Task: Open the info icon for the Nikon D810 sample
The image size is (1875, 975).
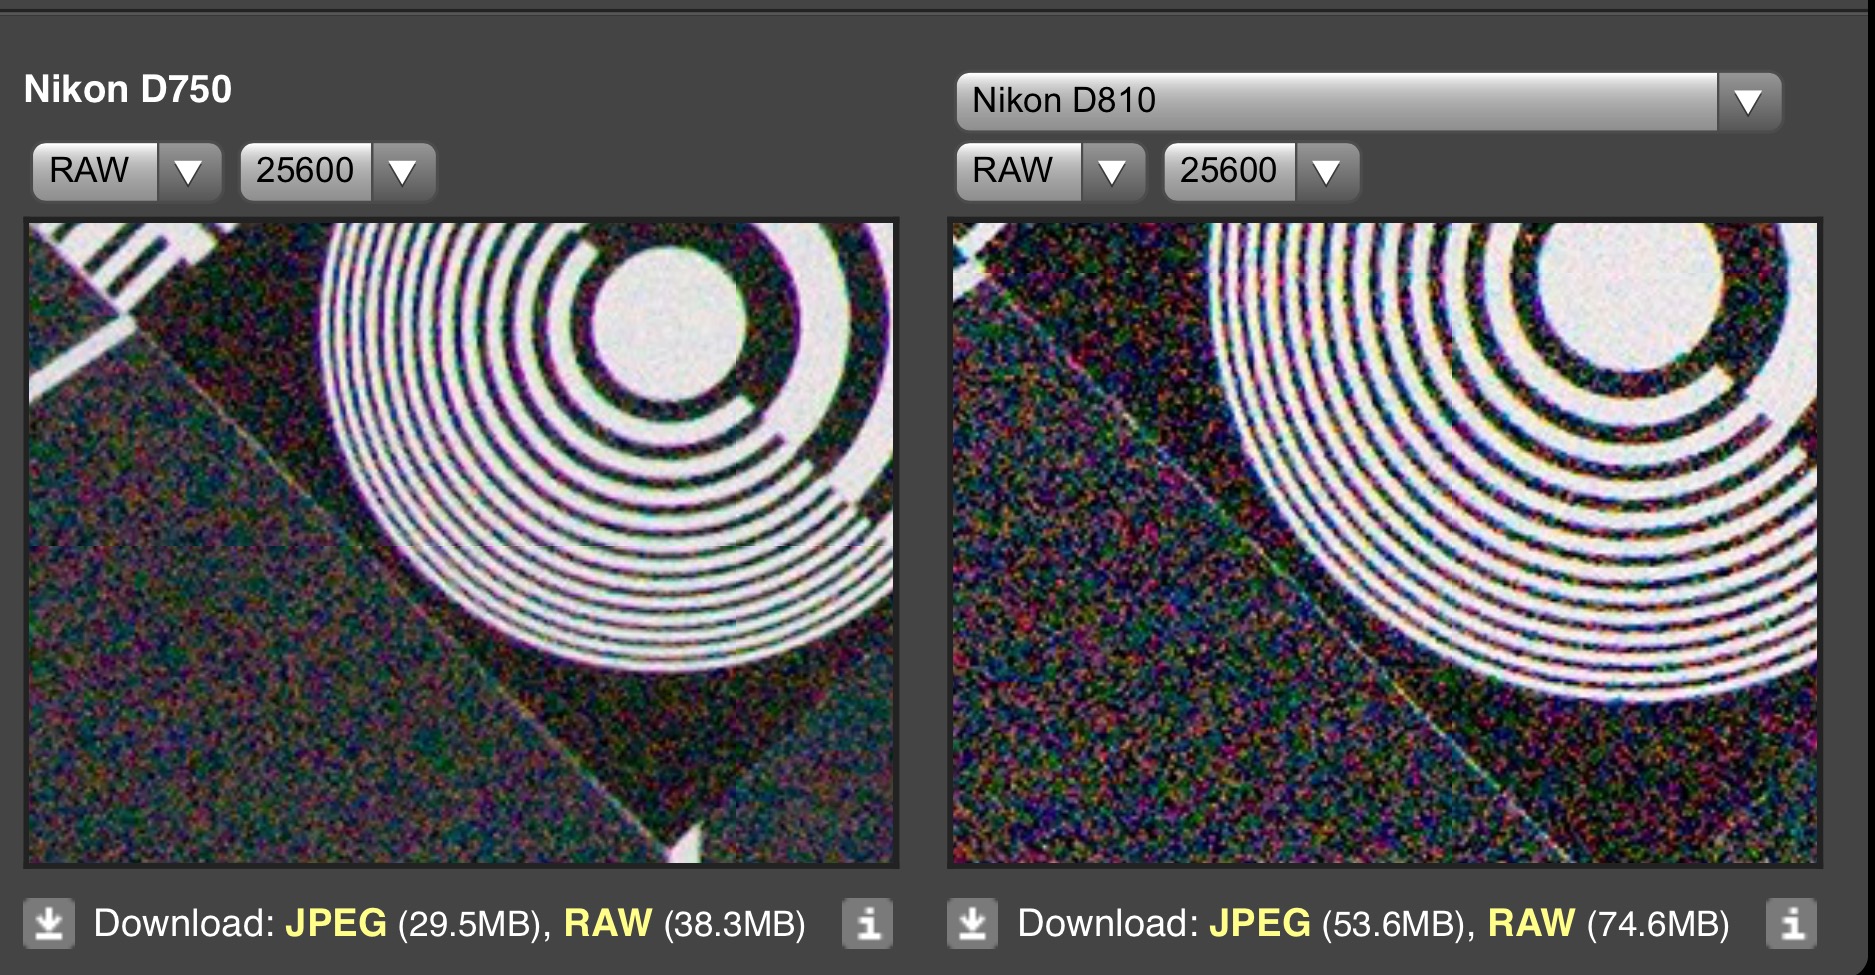Action: click(1791, 923)
